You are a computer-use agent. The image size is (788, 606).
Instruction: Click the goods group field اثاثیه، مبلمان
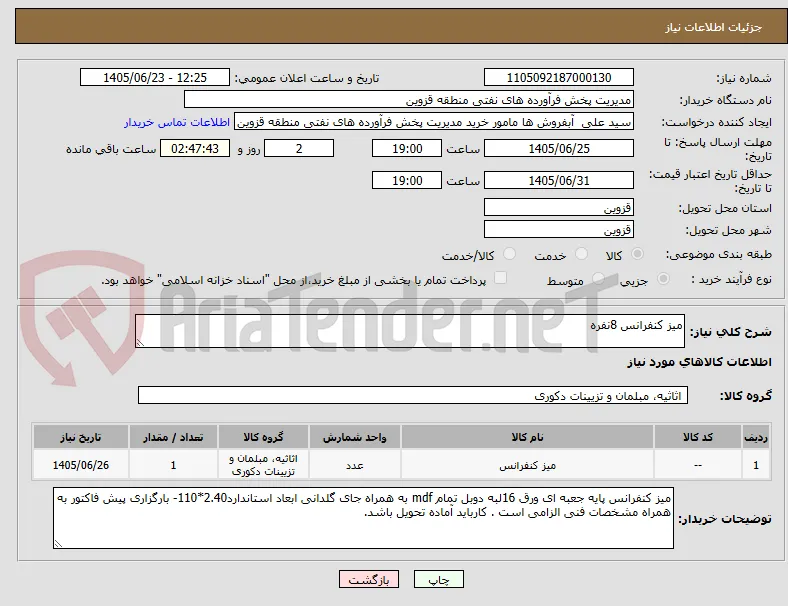tap(413, 395)
